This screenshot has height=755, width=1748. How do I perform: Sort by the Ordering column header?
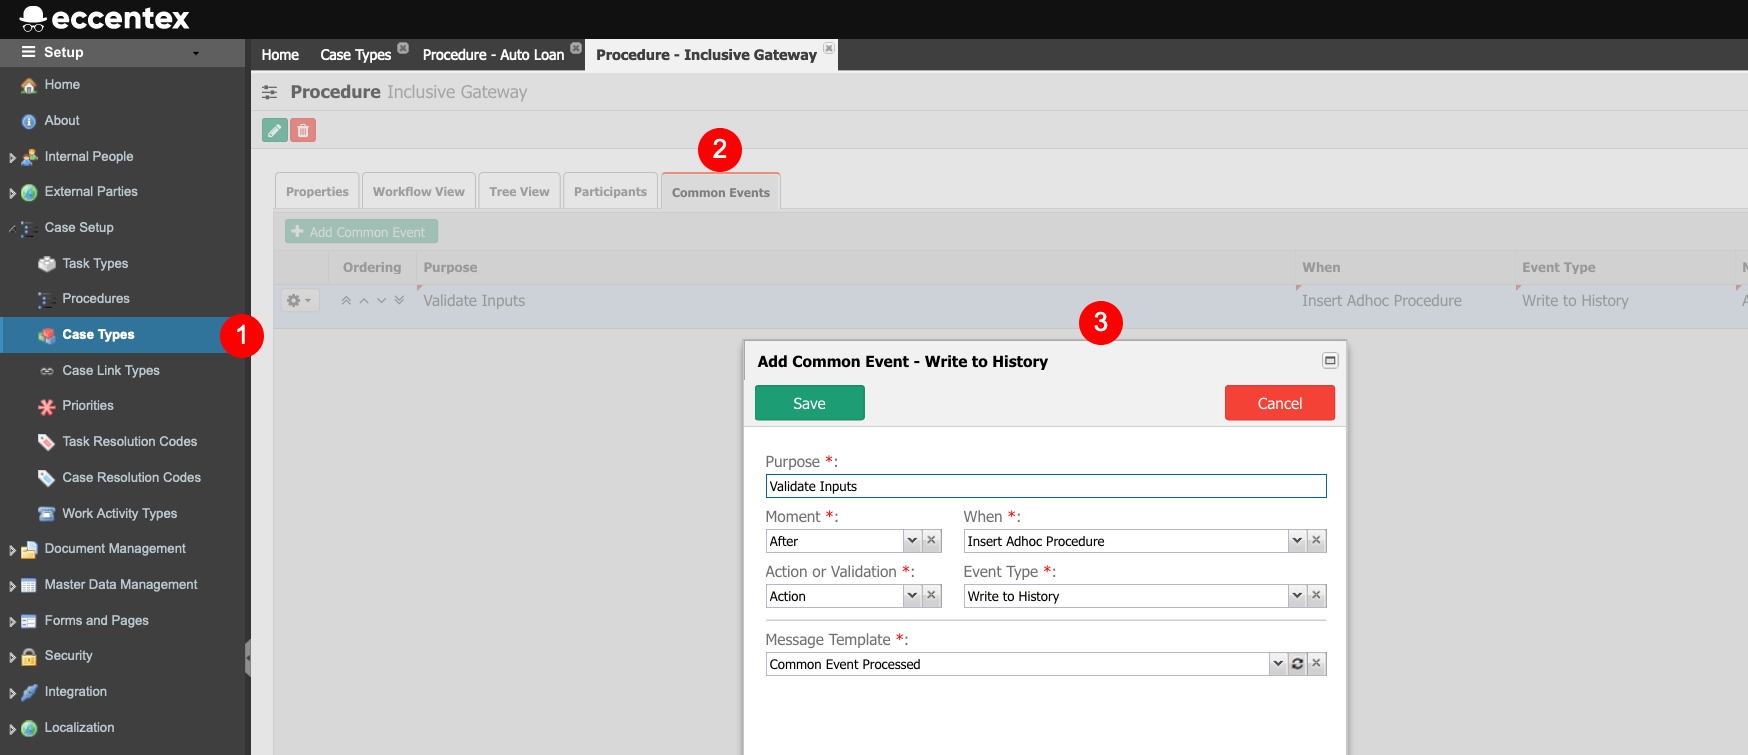point(372,267)
